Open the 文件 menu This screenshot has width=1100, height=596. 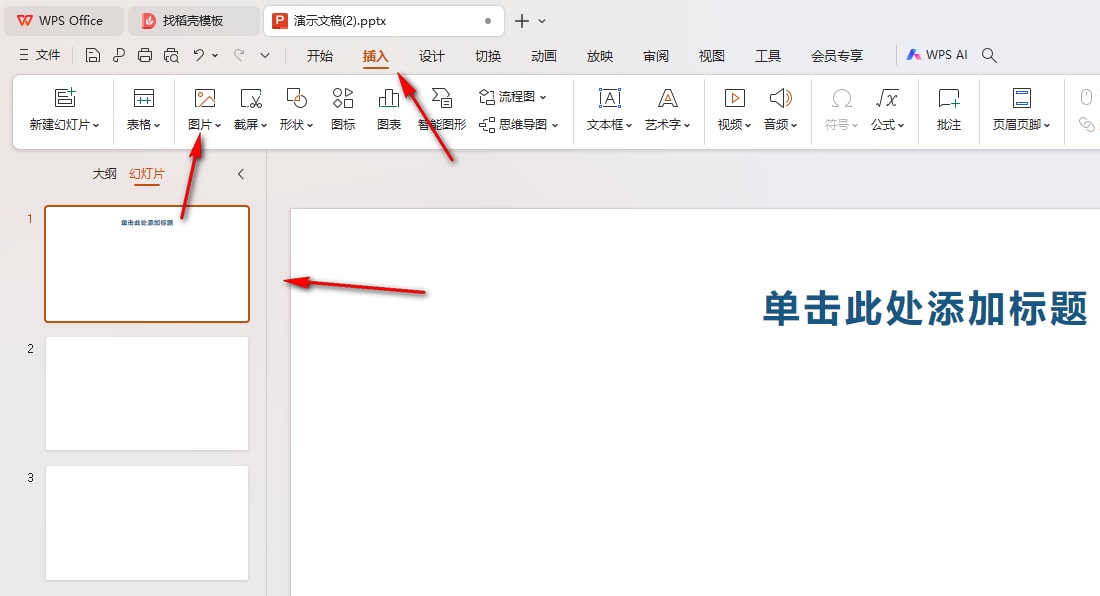click(40, 55)
